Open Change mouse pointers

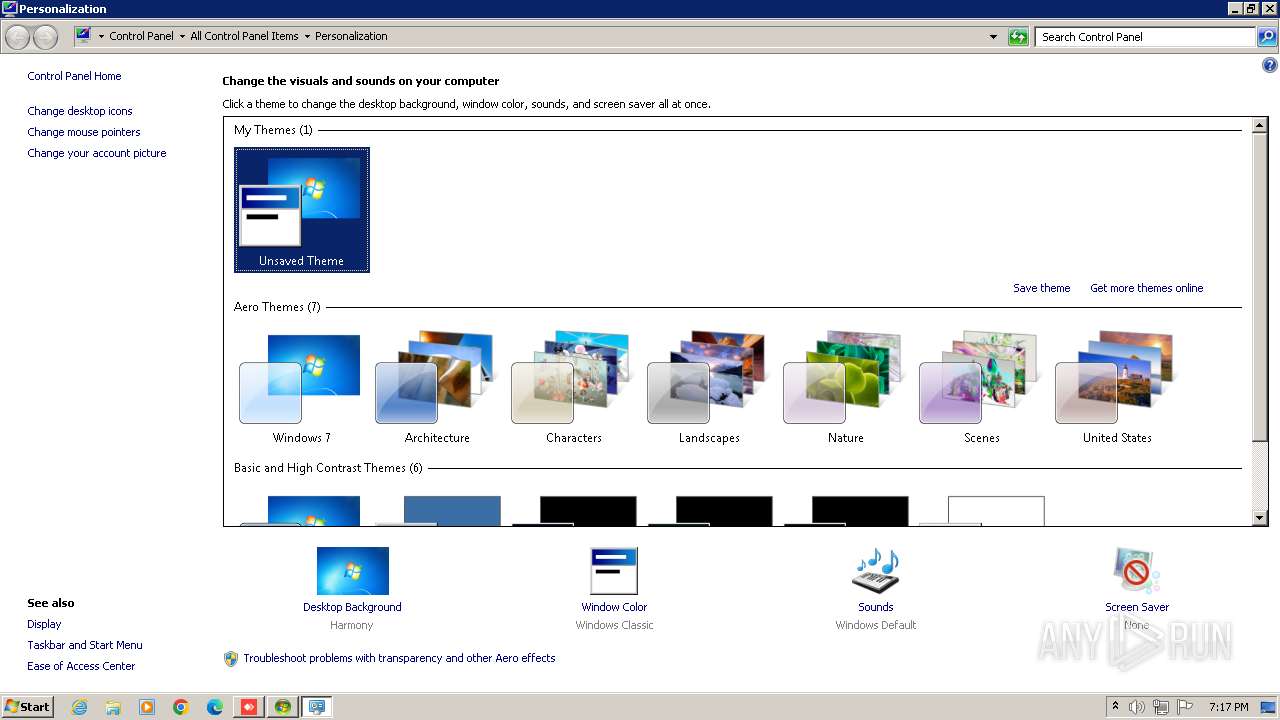(84, 132)
